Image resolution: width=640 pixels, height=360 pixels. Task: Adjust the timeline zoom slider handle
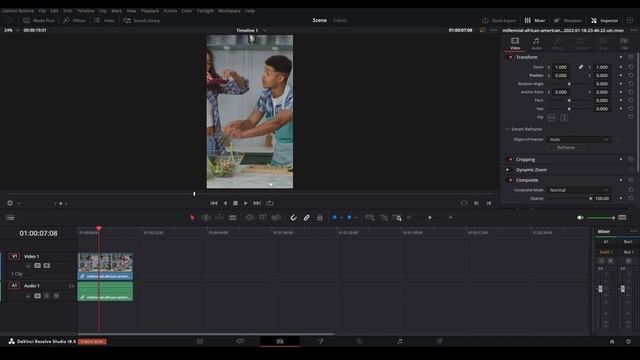click(x=429, y=218)
